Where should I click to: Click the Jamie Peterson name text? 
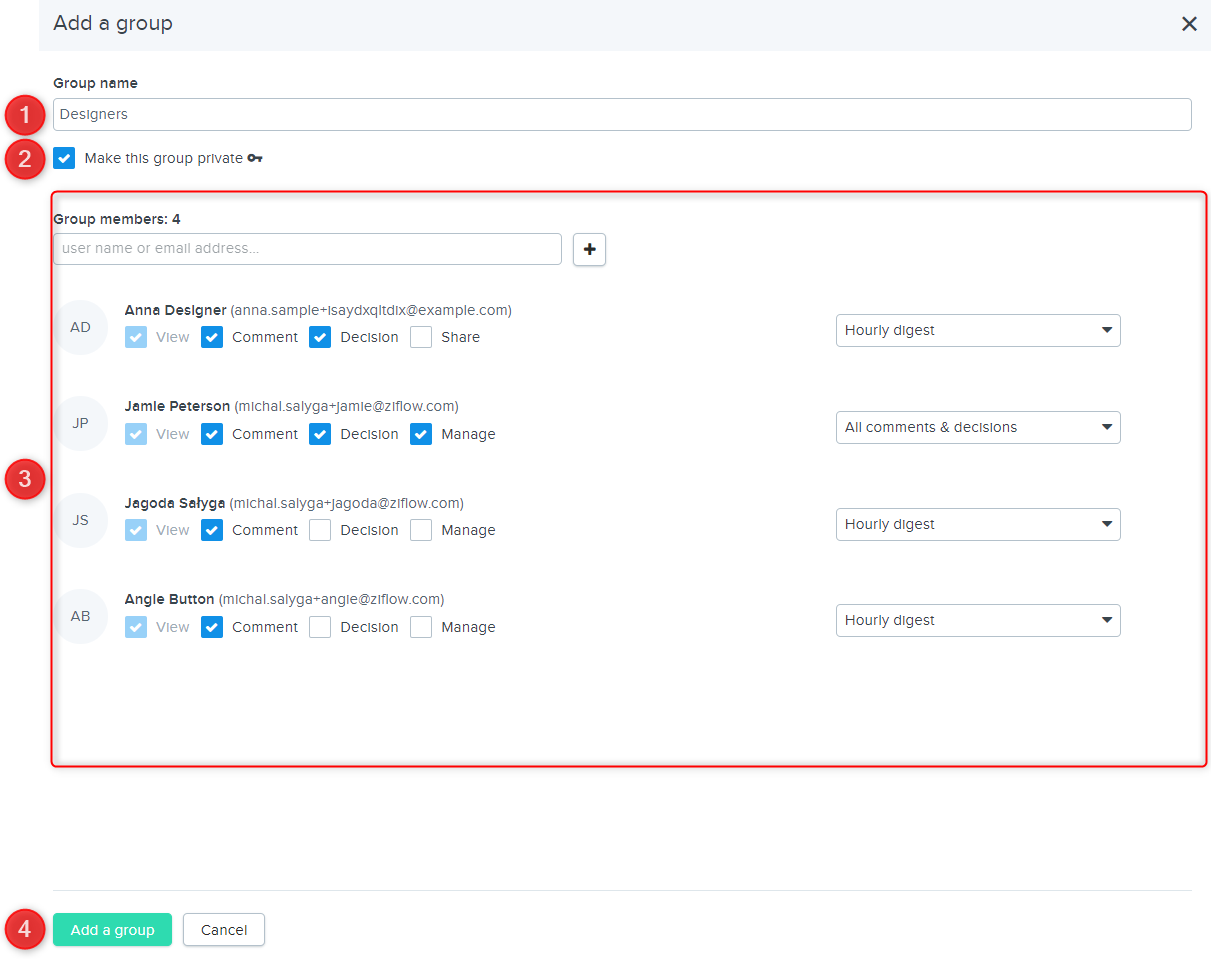pyautogui.click(x=177, y=406)
